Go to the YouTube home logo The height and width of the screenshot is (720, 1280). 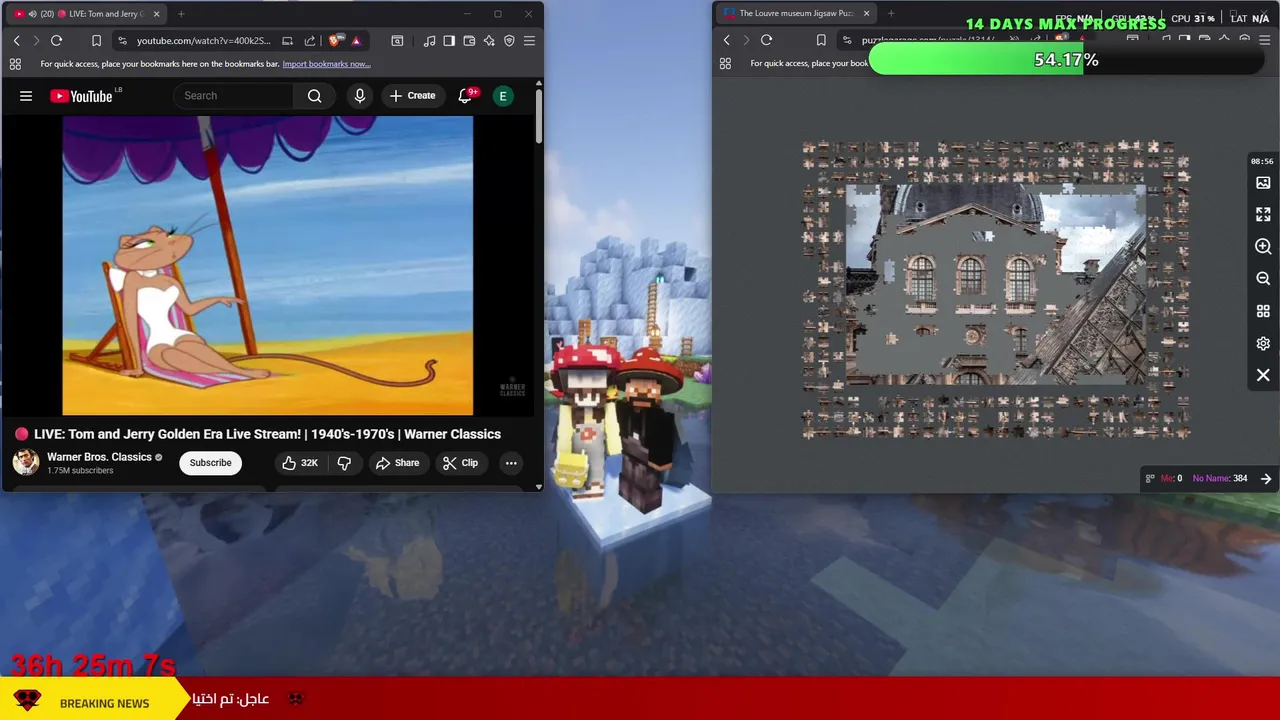81,96
